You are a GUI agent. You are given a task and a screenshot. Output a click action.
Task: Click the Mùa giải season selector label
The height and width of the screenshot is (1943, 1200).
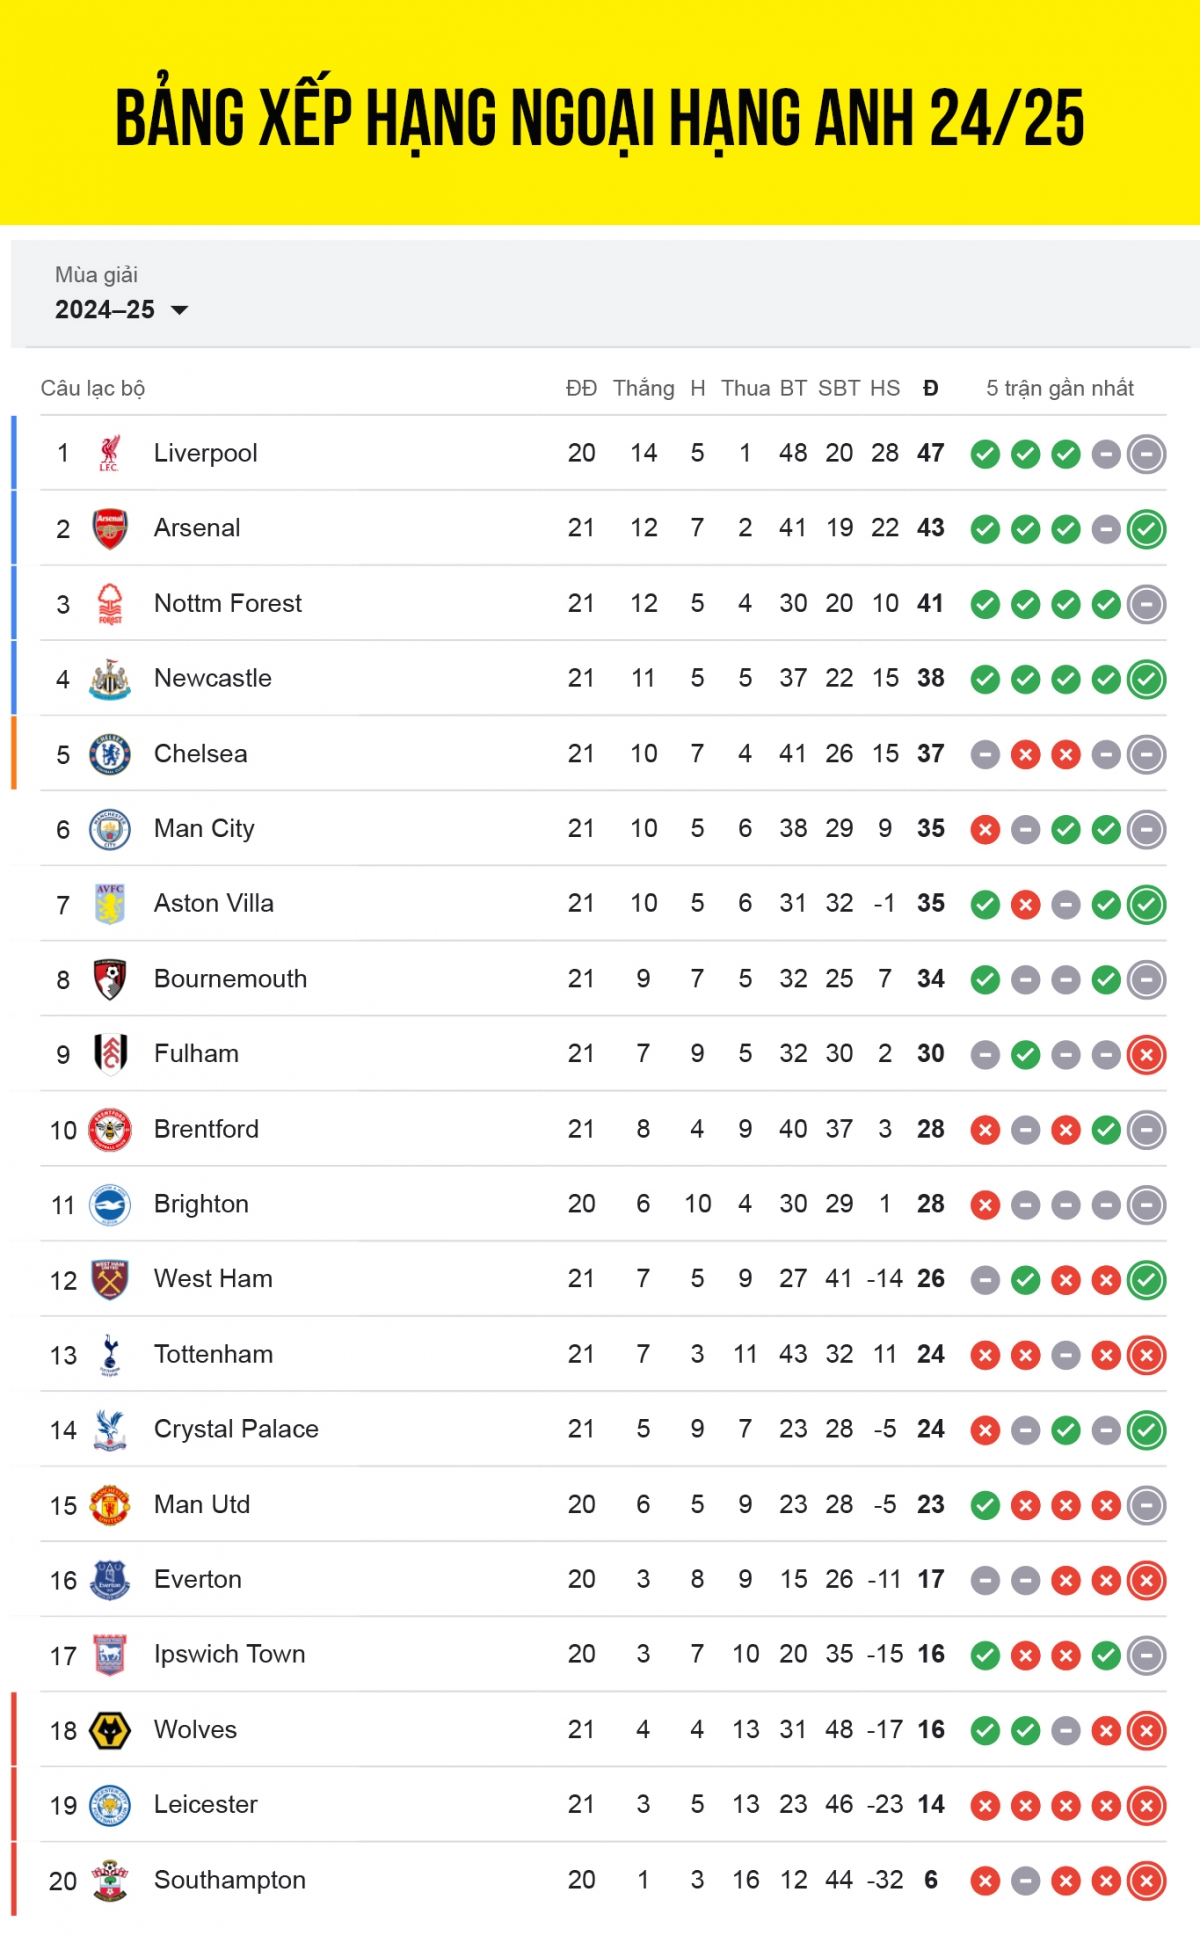(96, 275)
